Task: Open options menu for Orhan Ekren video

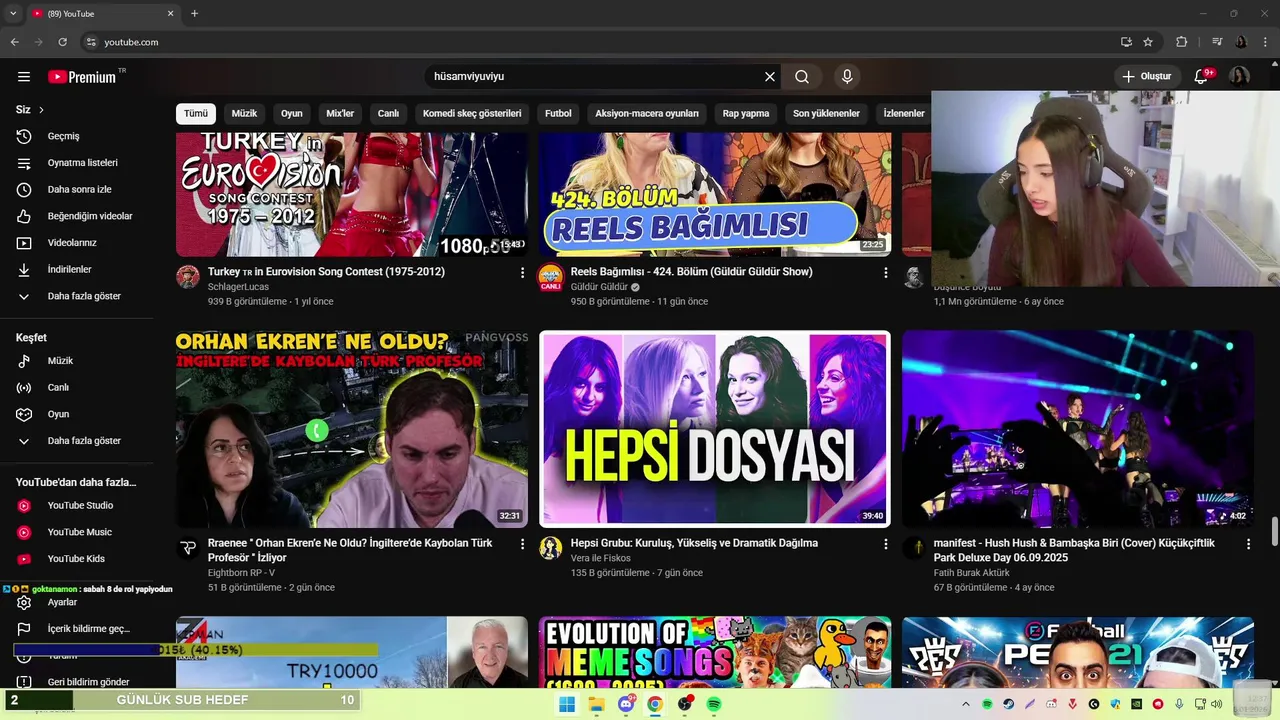Action: pos(522,544)
